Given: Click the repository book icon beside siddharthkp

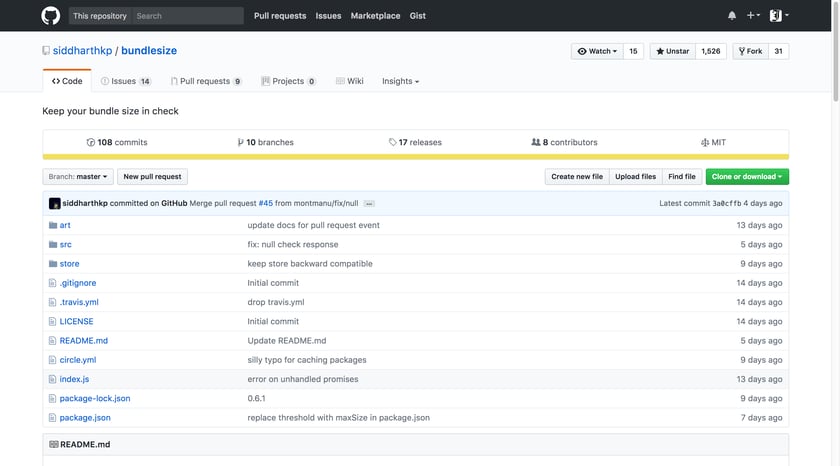Looking at the screenshot, I should tap(46, 51).
